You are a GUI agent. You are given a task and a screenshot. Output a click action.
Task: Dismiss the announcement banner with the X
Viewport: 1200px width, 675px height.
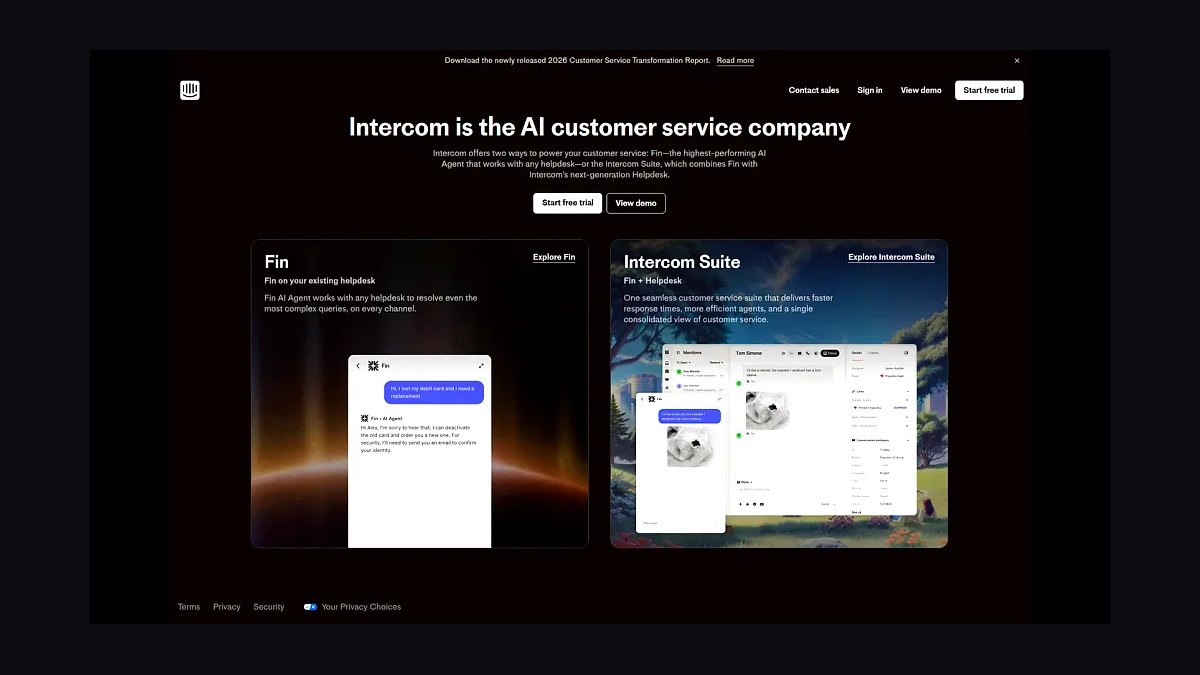pos(1017,61)
